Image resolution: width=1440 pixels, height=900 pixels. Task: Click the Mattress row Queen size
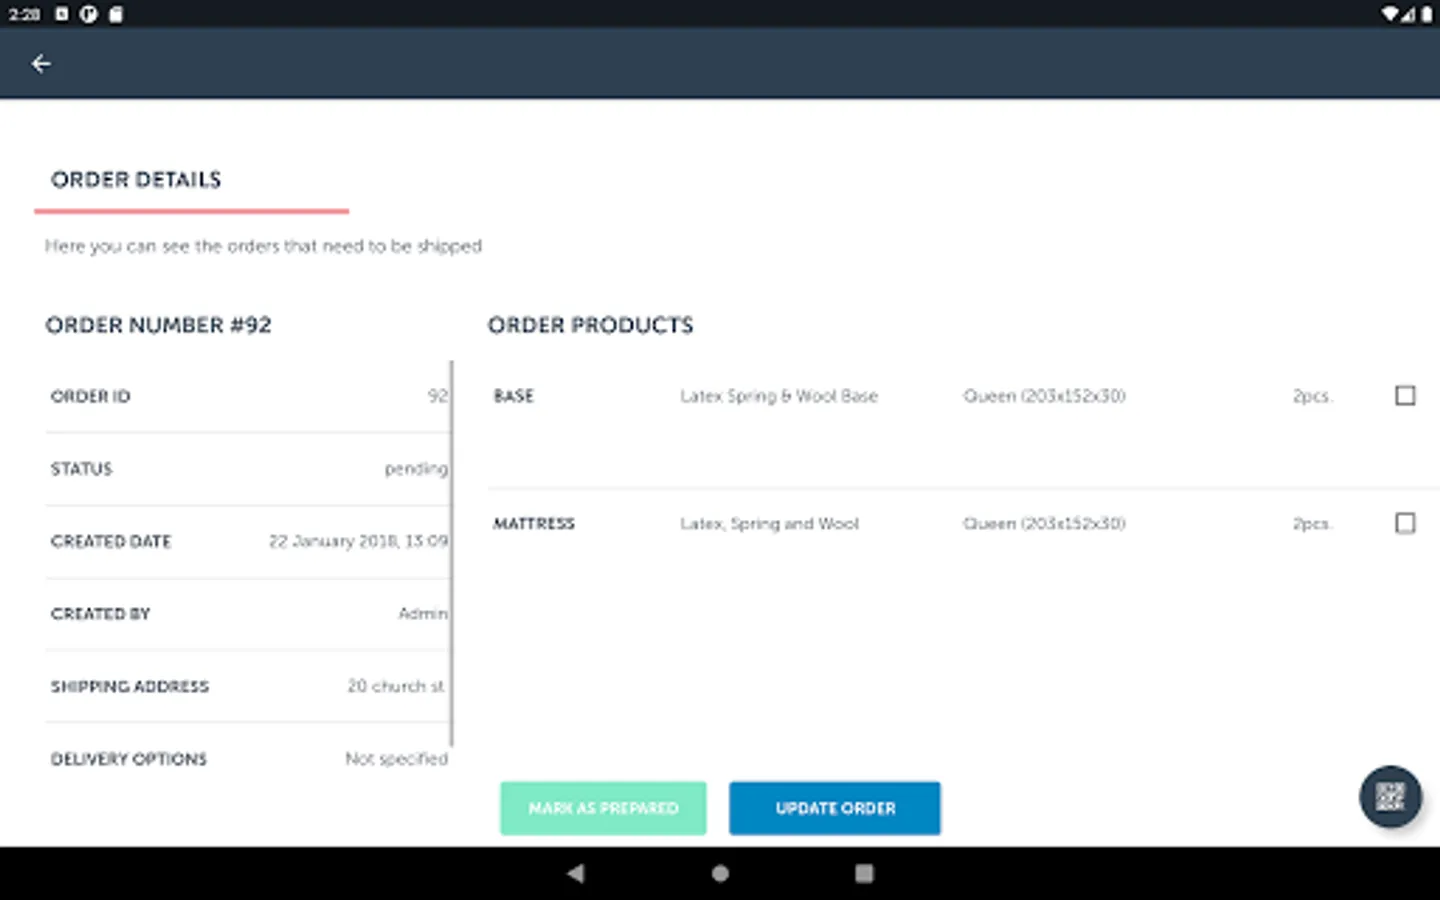(1044, 523)
